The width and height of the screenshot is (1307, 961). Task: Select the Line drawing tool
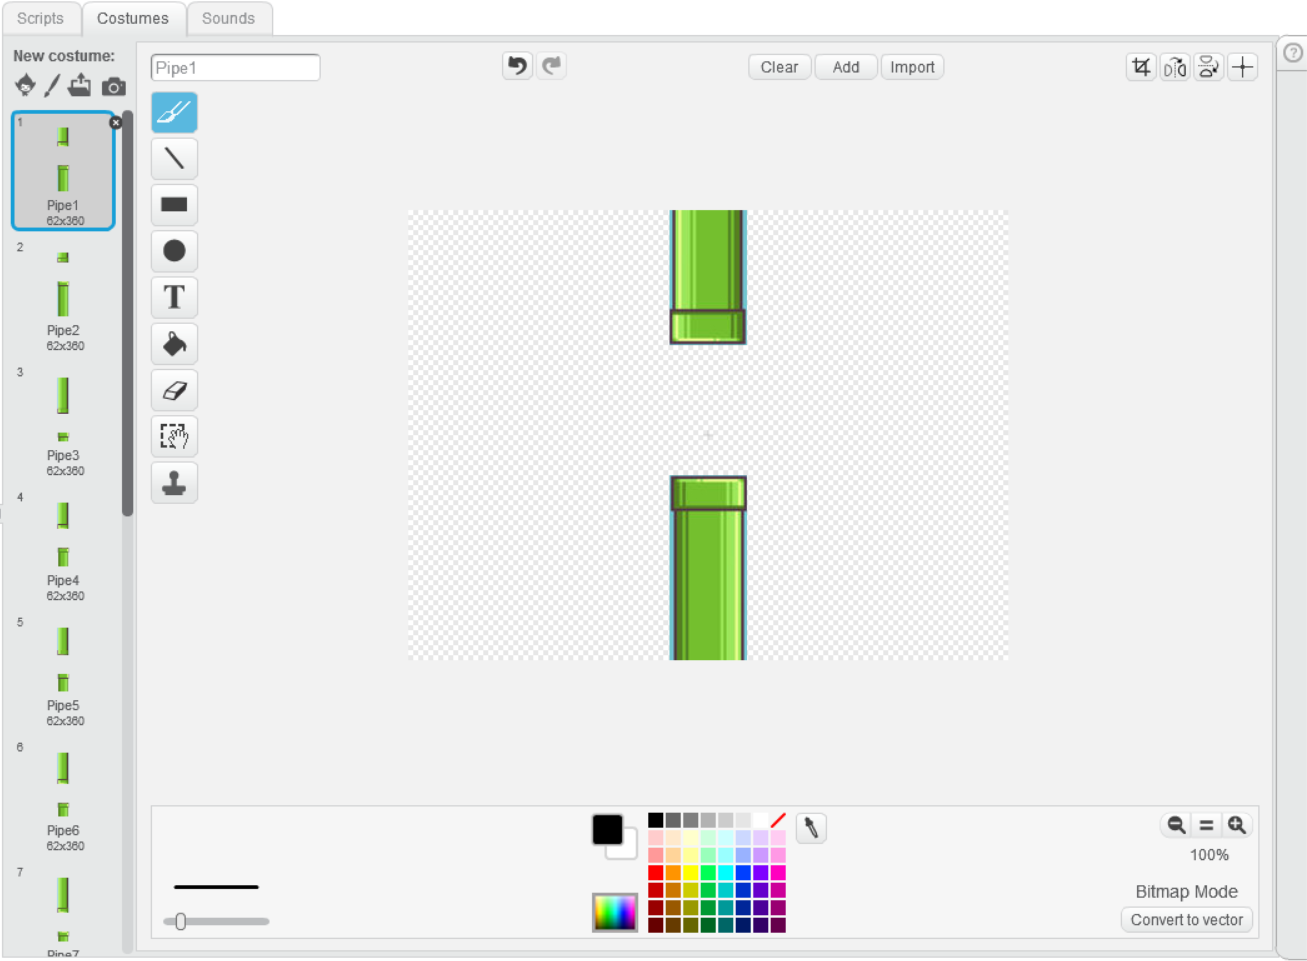pos(174,158)
